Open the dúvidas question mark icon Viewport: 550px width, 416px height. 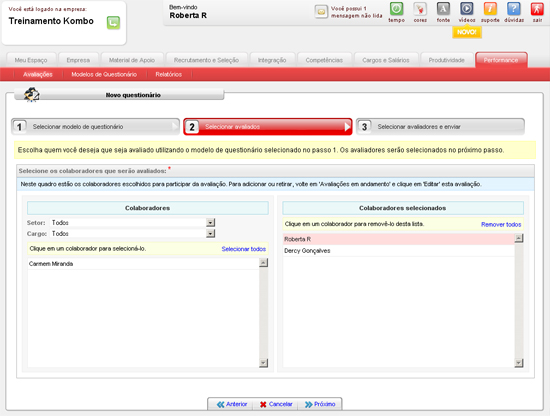pos(514,9)
